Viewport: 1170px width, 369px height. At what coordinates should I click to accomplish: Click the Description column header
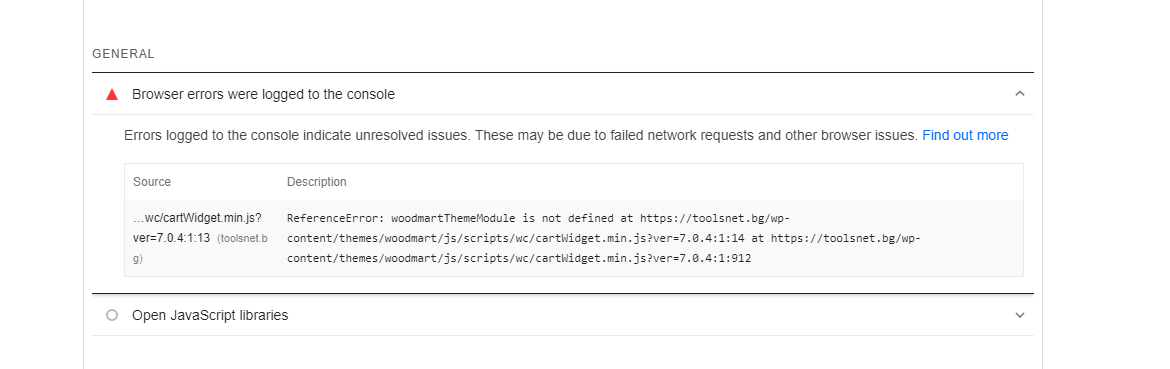point(316,182)
